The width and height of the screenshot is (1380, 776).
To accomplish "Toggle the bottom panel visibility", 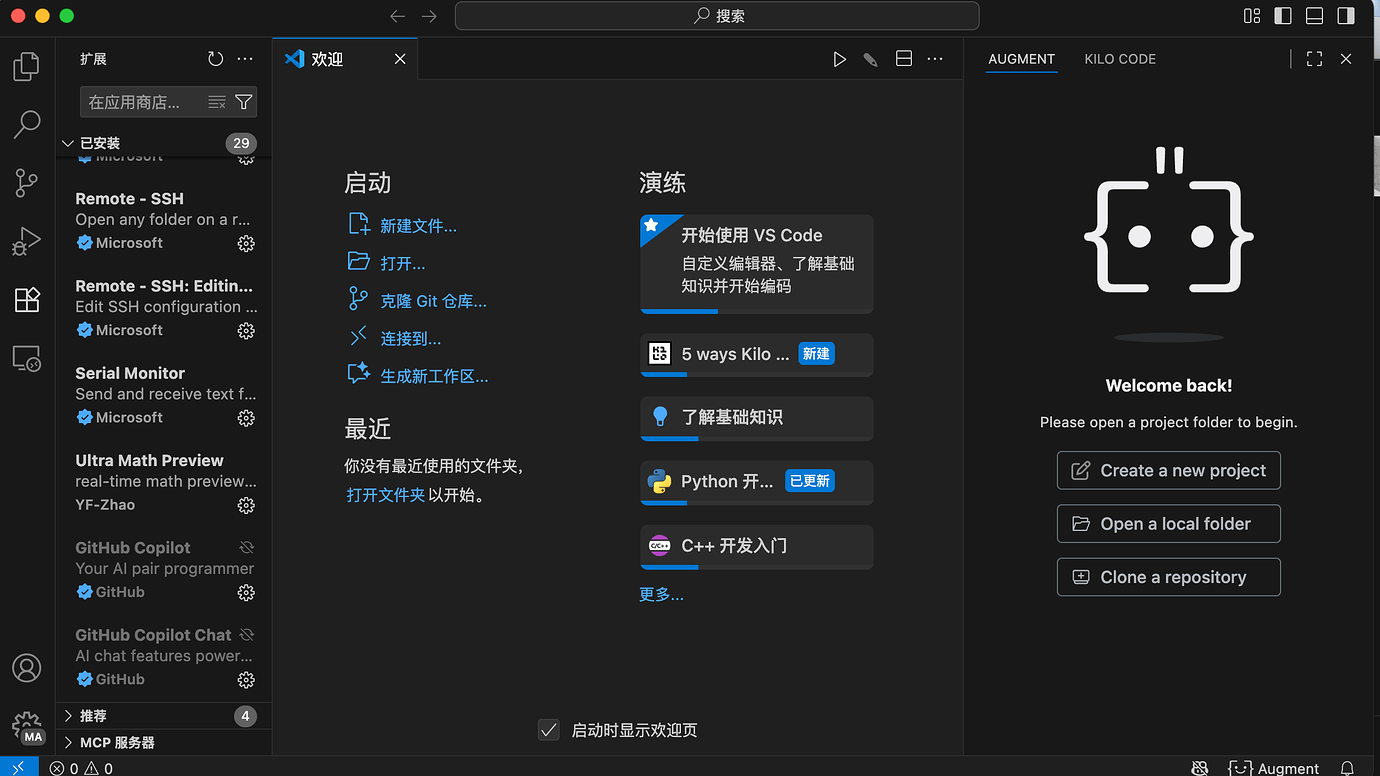I will coord(1315,16).
